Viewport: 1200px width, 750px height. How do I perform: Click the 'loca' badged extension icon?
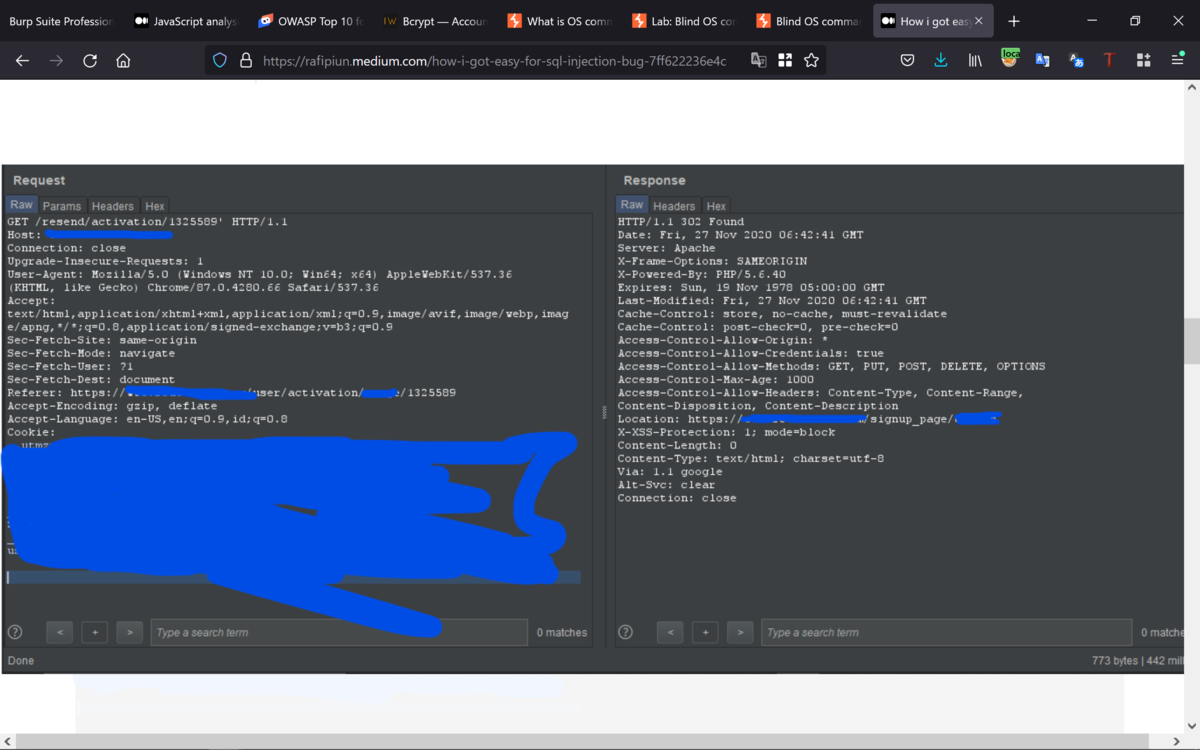coord(1010,59)
